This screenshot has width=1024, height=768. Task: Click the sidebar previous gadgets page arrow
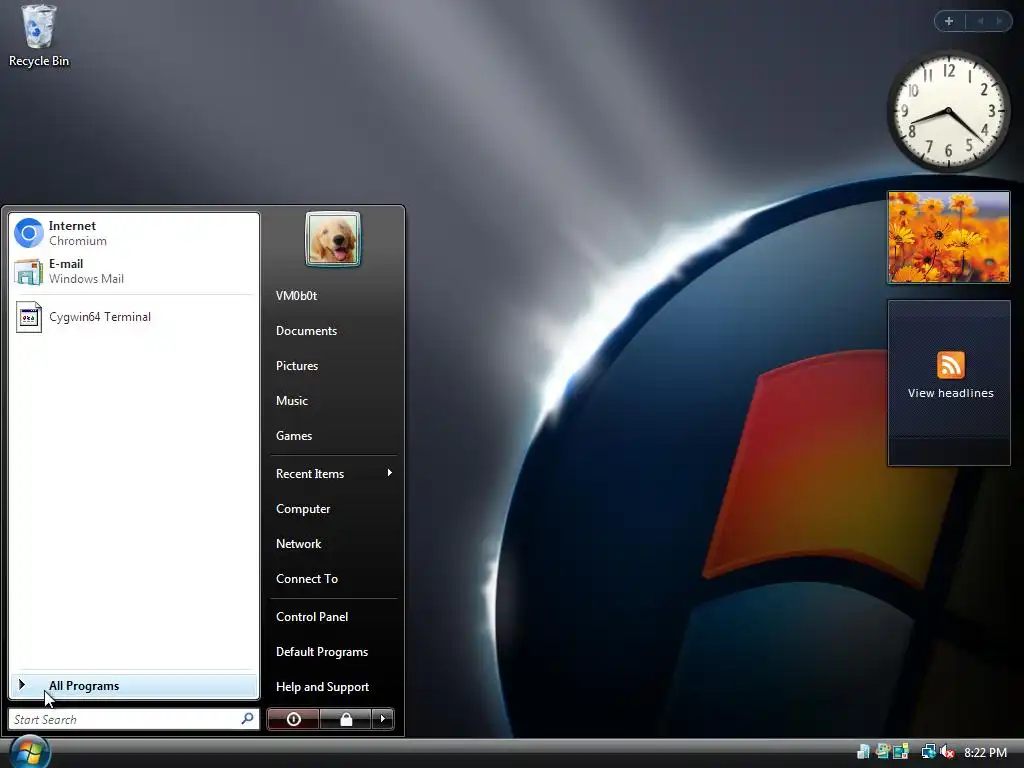980,22
